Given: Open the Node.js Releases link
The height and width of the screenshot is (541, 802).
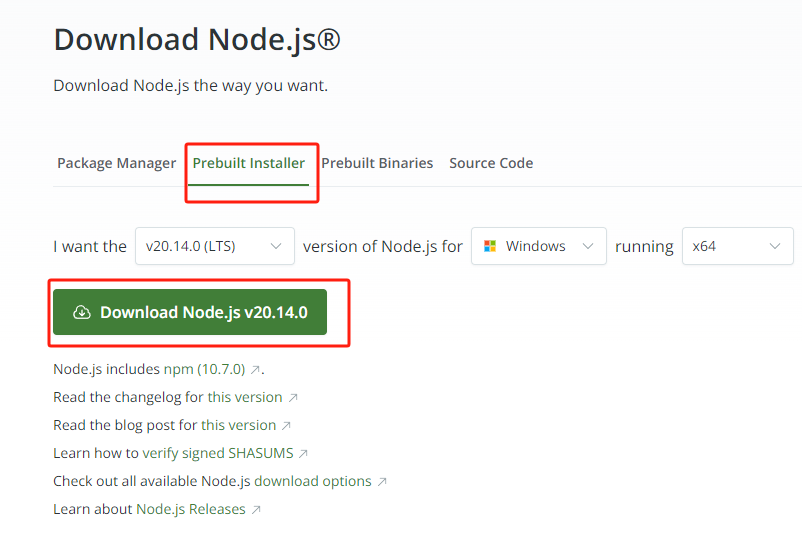Looking at the screenshot, I should 190,509.
